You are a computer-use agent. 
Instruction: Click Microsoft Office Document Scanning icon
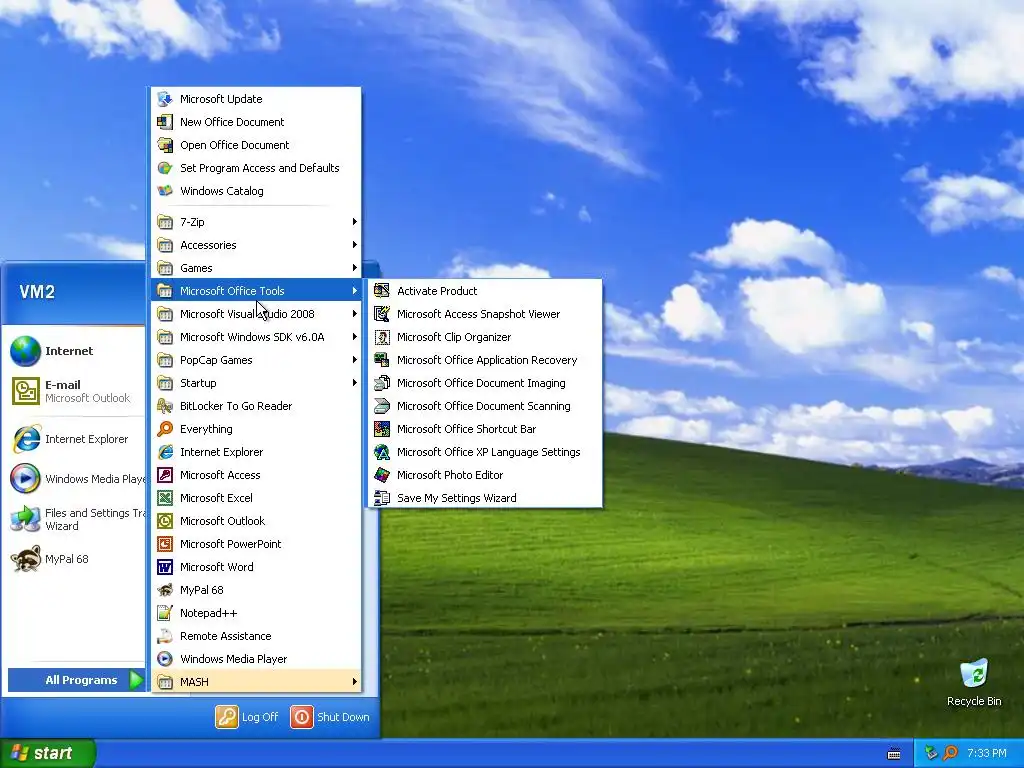click(x=382, y=406)
